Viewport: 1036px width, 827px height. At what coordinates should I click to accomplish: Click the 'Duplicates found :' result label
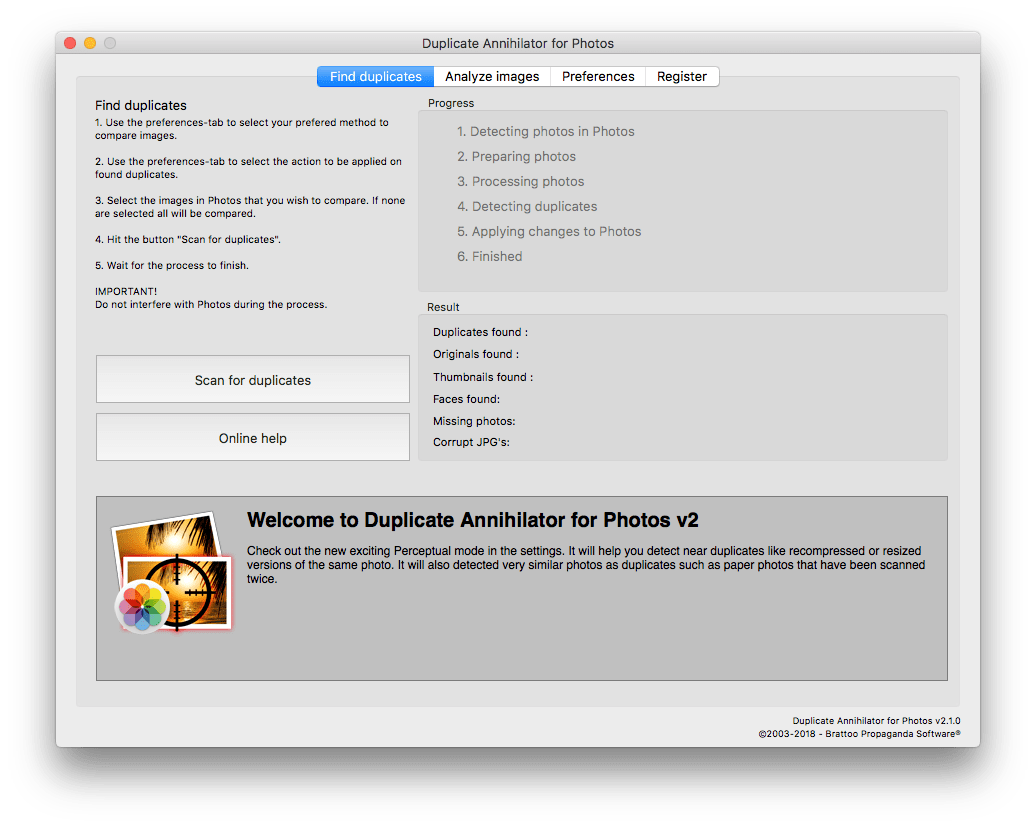coord(480,332)
